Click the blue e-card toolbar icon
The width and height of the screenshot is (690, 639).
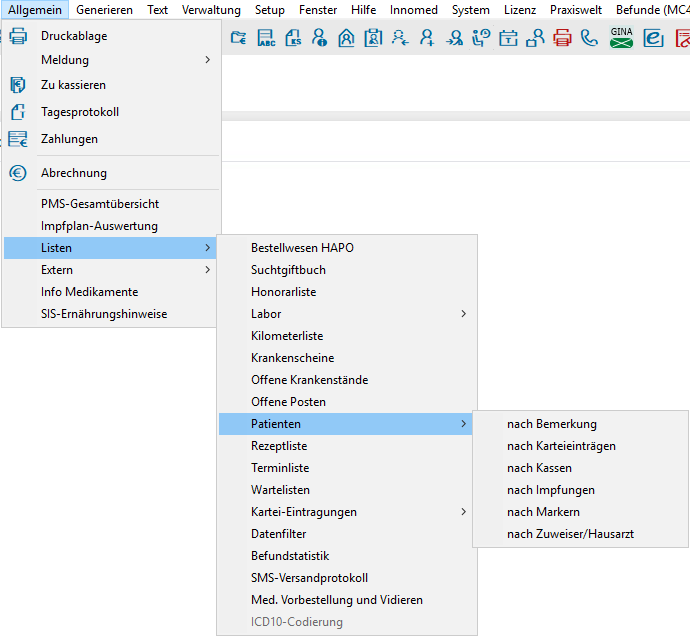coord(653,38)
